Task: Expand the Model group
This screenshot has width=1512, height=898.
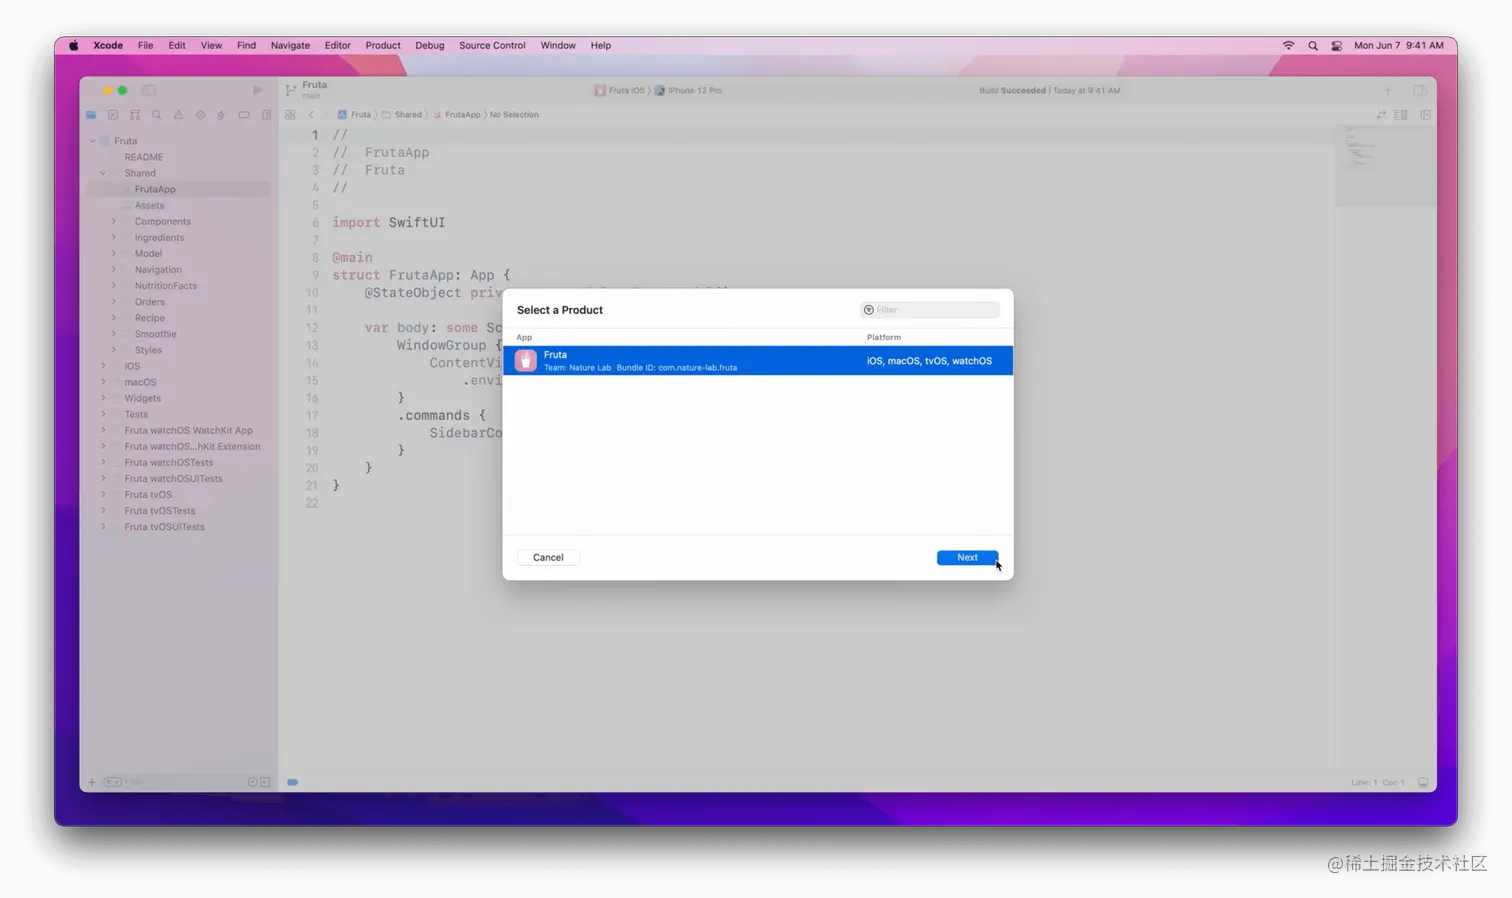Action: [113, 253]
